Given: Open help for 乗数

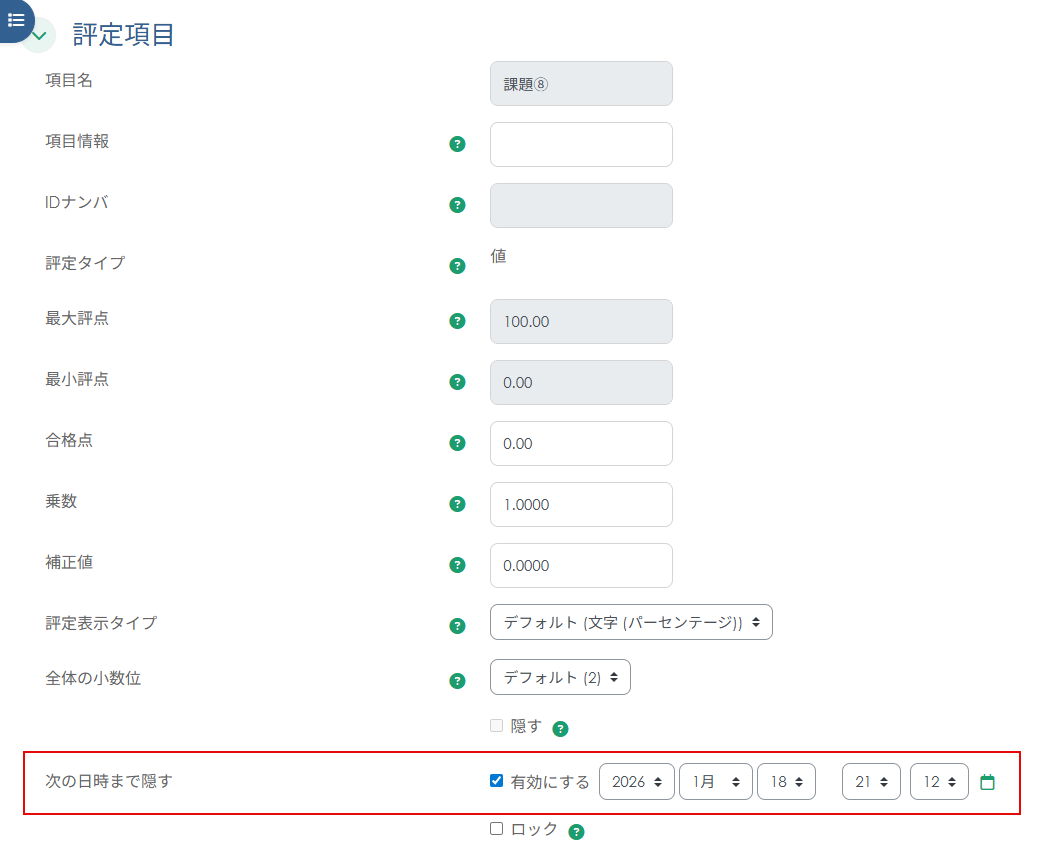Looking at the screenshot, I should click(x=457, y=504).
